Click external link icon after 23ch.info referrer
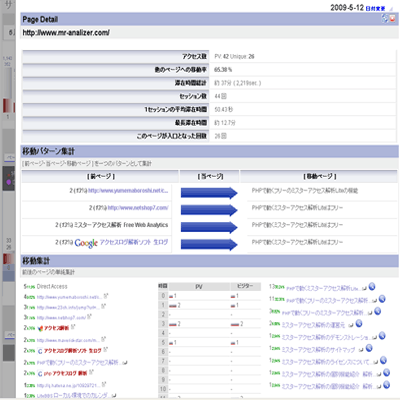This screenshot has height=400, width=400. [103, 306]
